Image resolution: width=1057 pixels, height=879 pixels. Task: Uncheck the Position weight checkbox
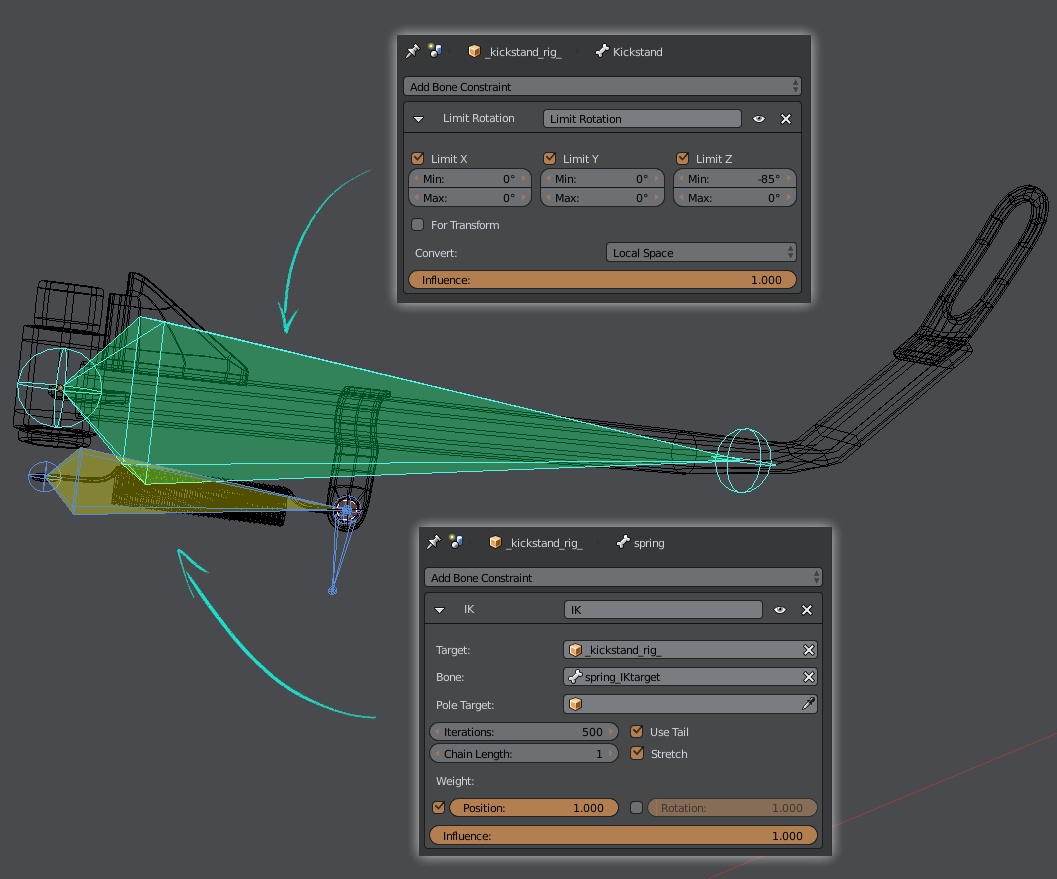439,808
